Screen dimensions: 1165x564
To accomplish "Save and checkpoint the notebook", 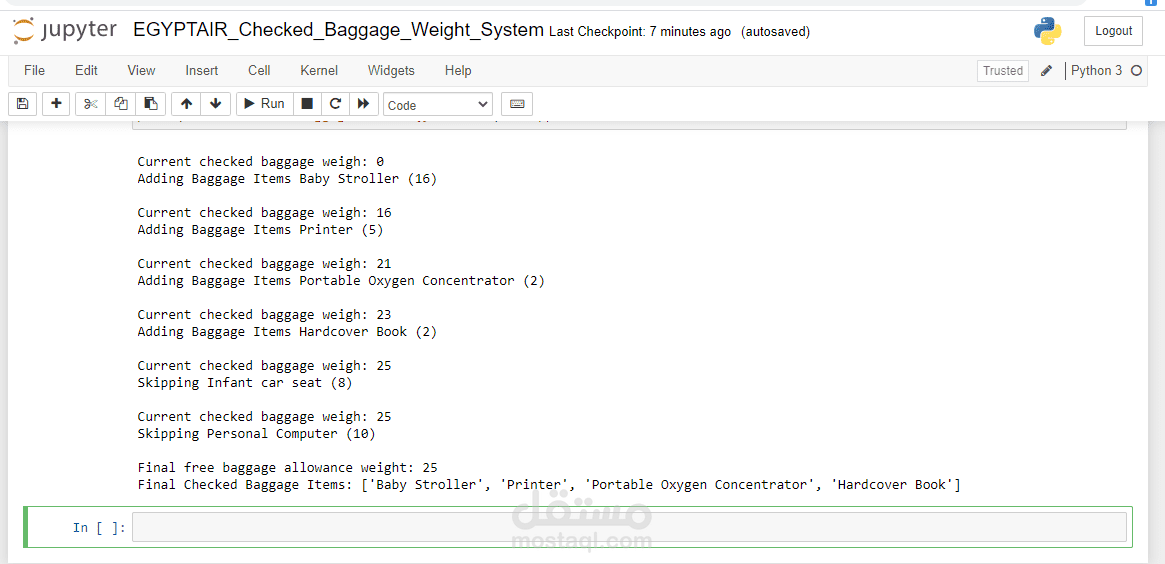I will point(22,104).
